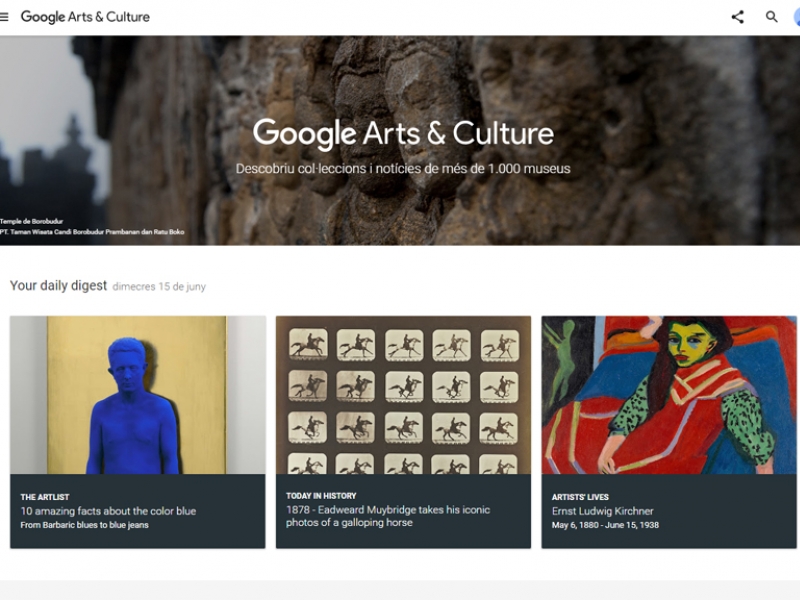Open the user account avatar

click(x=797, y=17)
